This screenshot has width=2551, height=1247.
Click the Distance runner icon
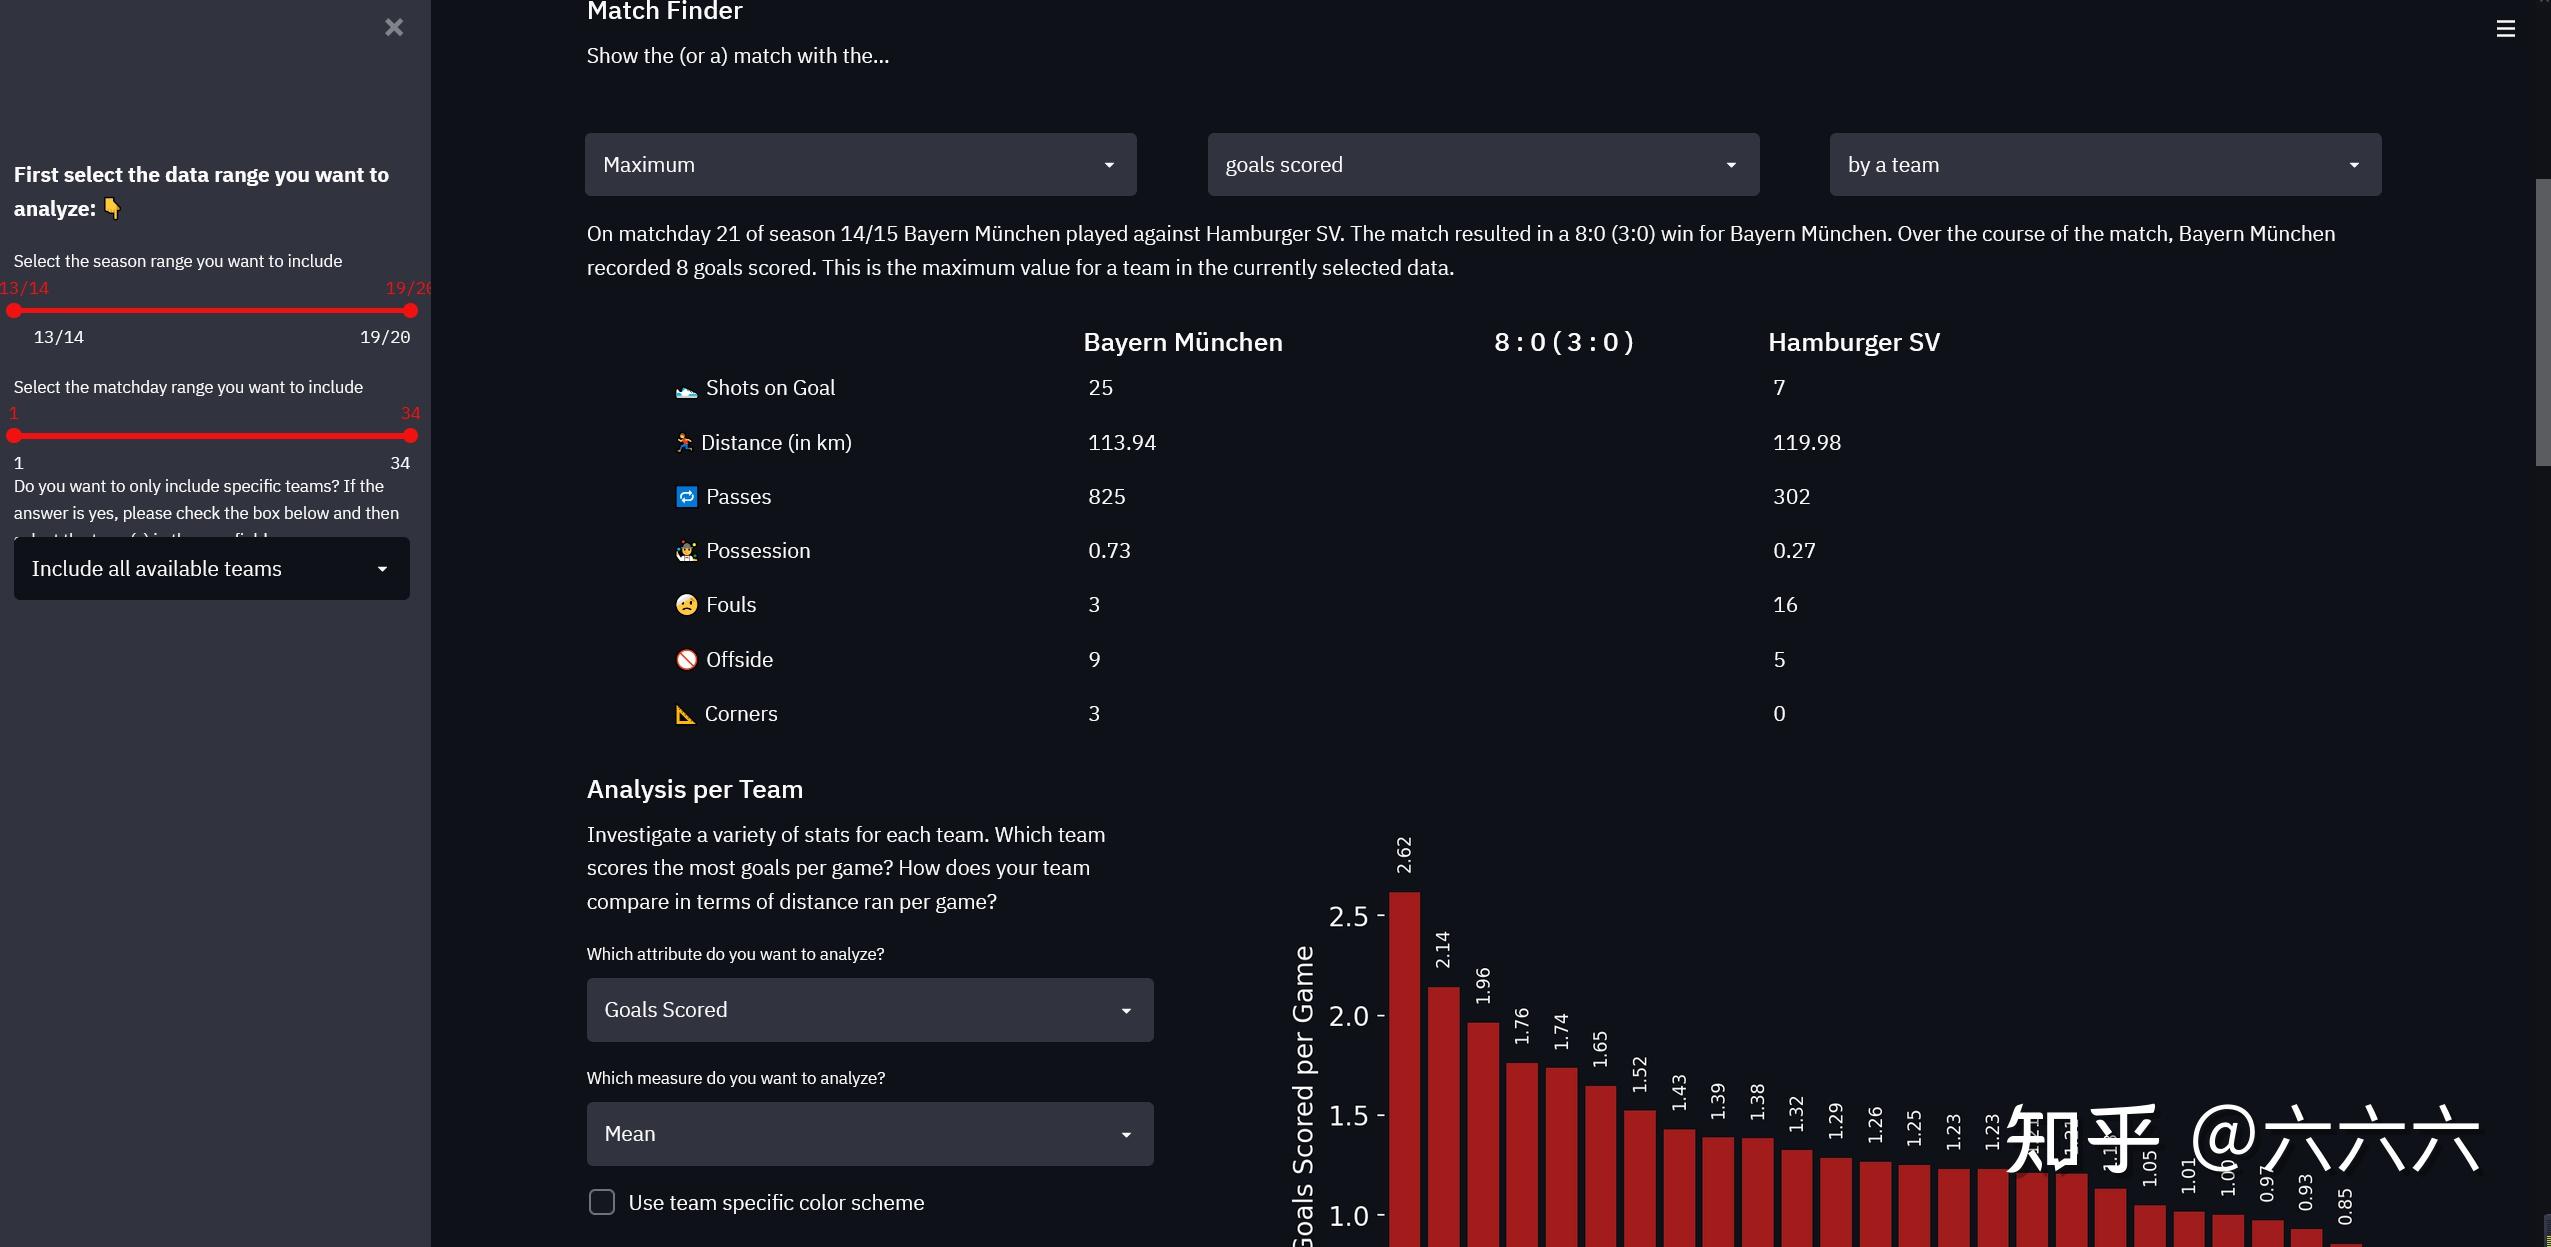pyautogui.click(x=684, y=443)
